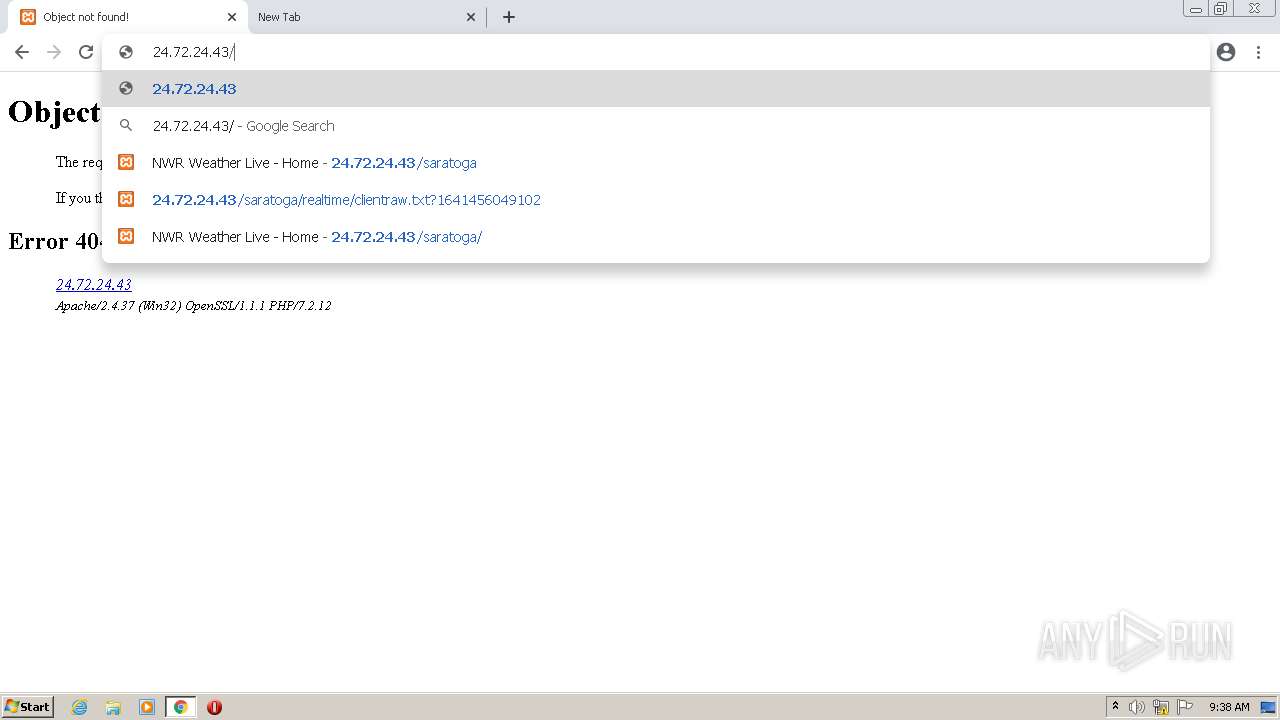Click XAMPP icon of /saratoga suggestion

[126, 163]
